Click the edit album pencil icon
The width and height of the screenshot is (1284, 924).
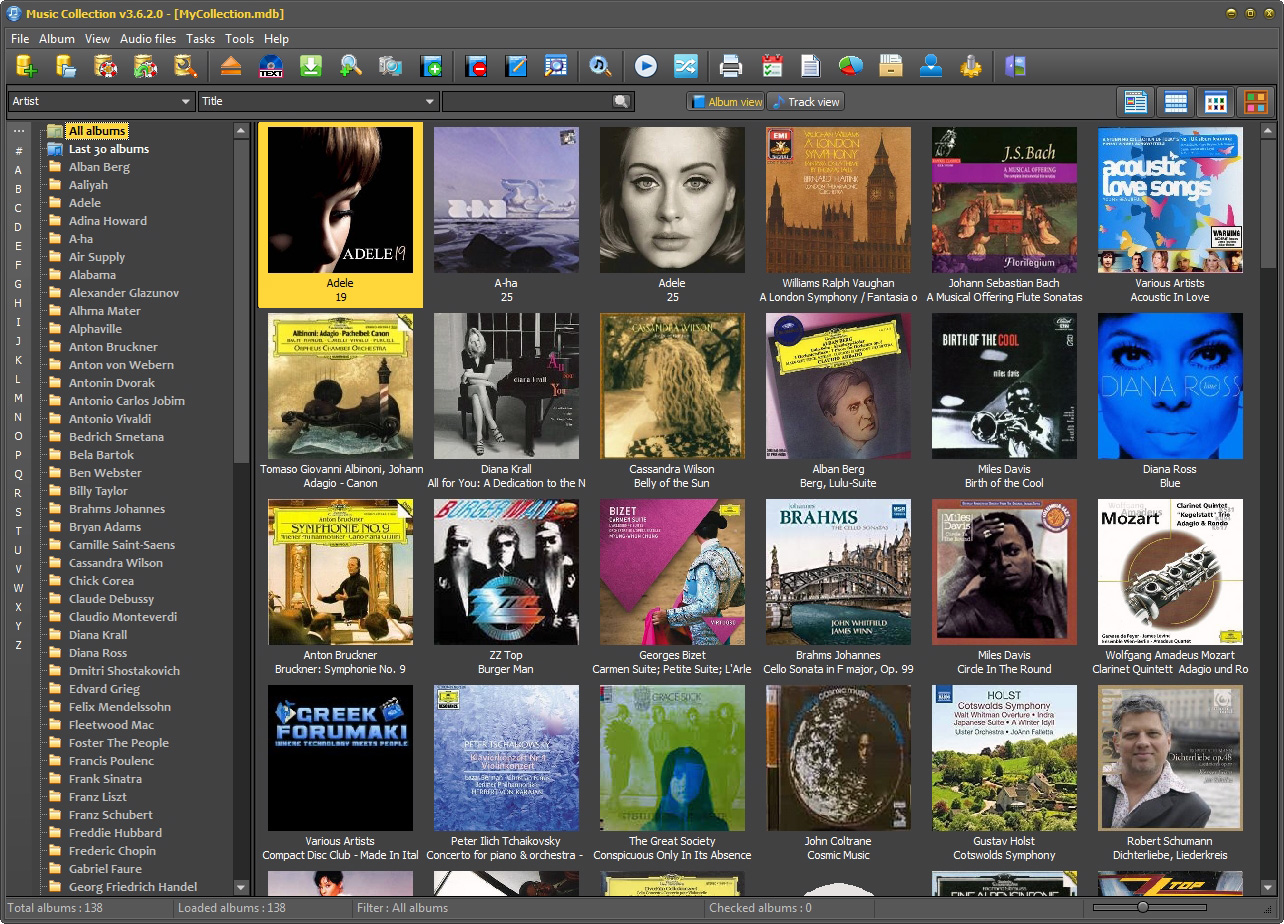516,67
